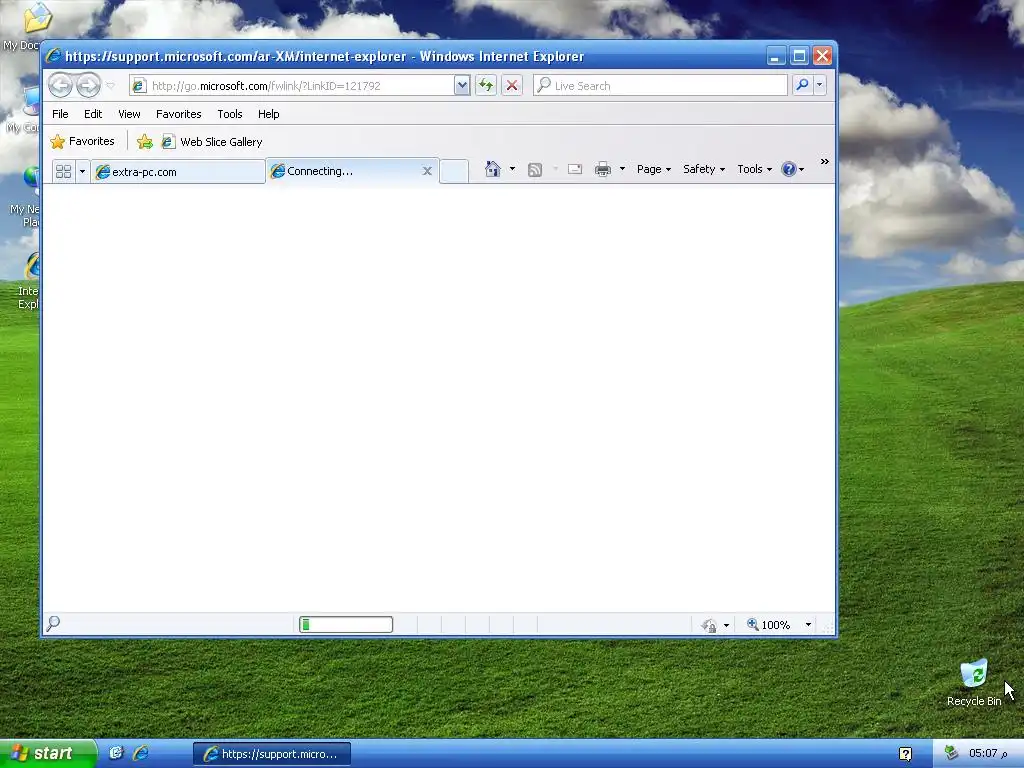
Task: Open the Favorites star center button
Action: pos(82,141)
